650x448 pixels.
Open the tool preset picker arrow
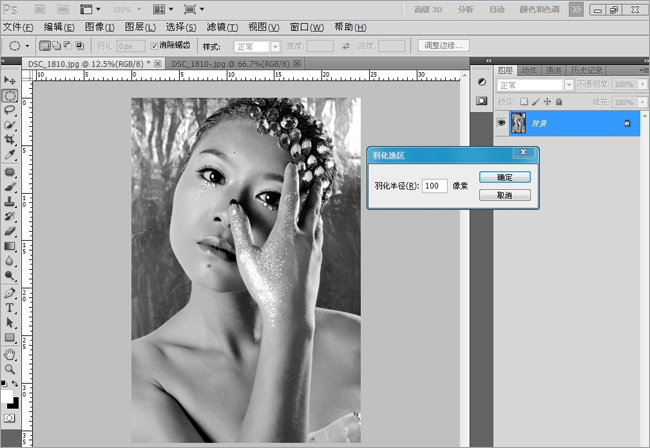click(27, 46)
